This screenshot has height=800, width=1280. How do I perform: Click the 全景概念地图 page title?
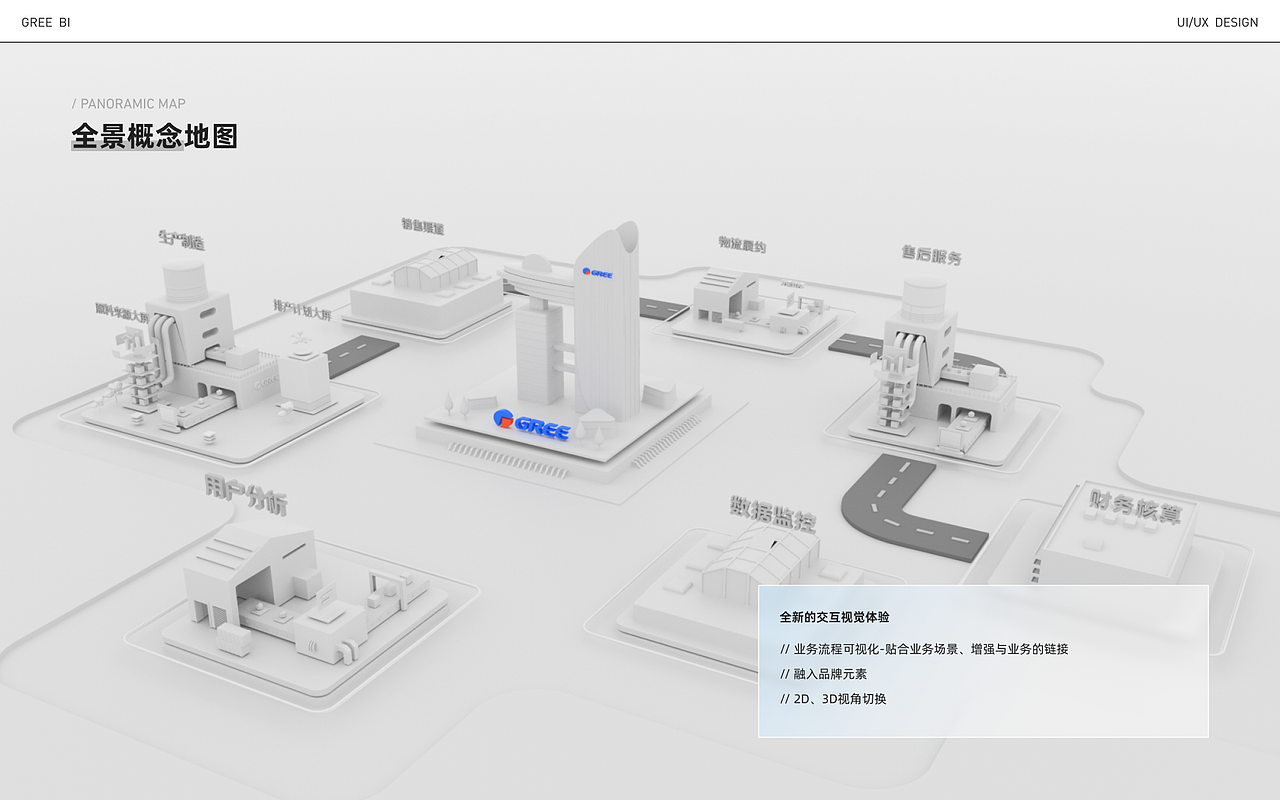tap(154, 136)
